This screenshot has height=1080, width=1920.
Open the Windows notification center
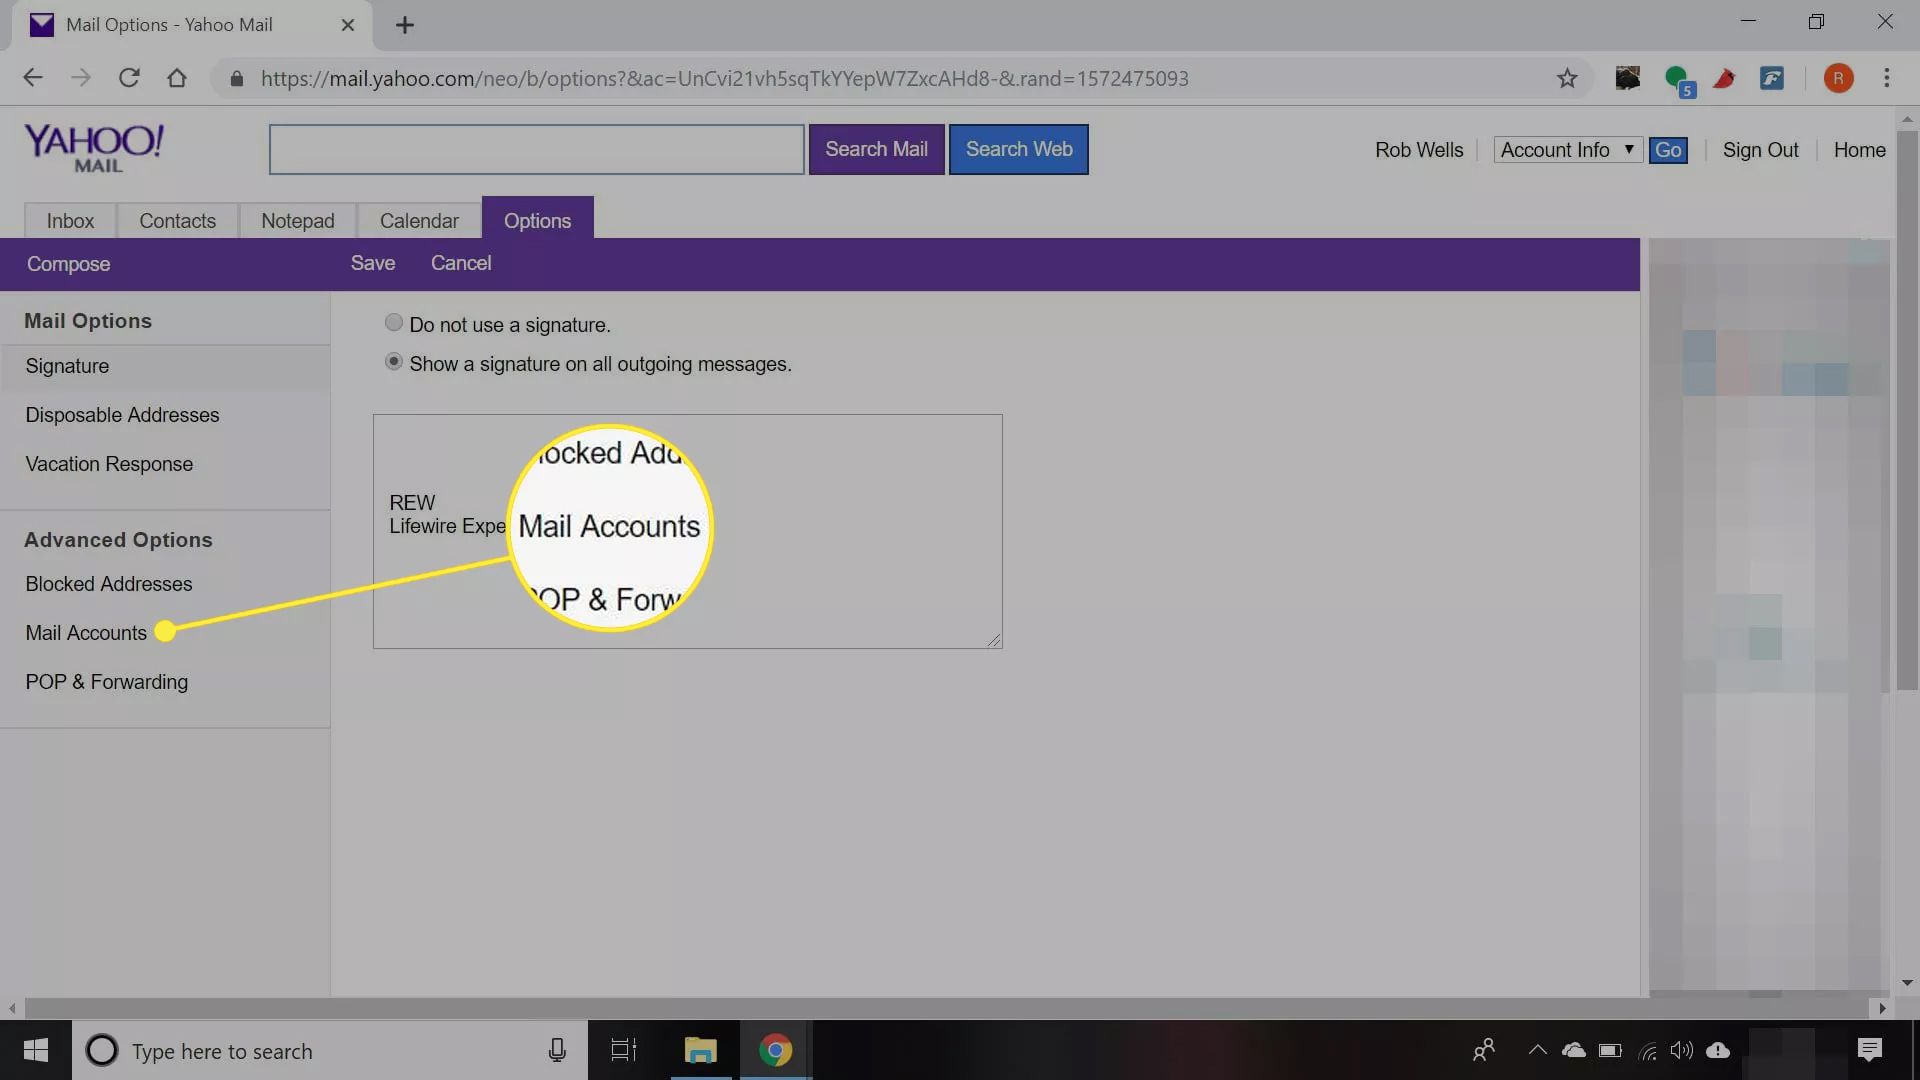pyautogui.click(x=1869, y=1050)
